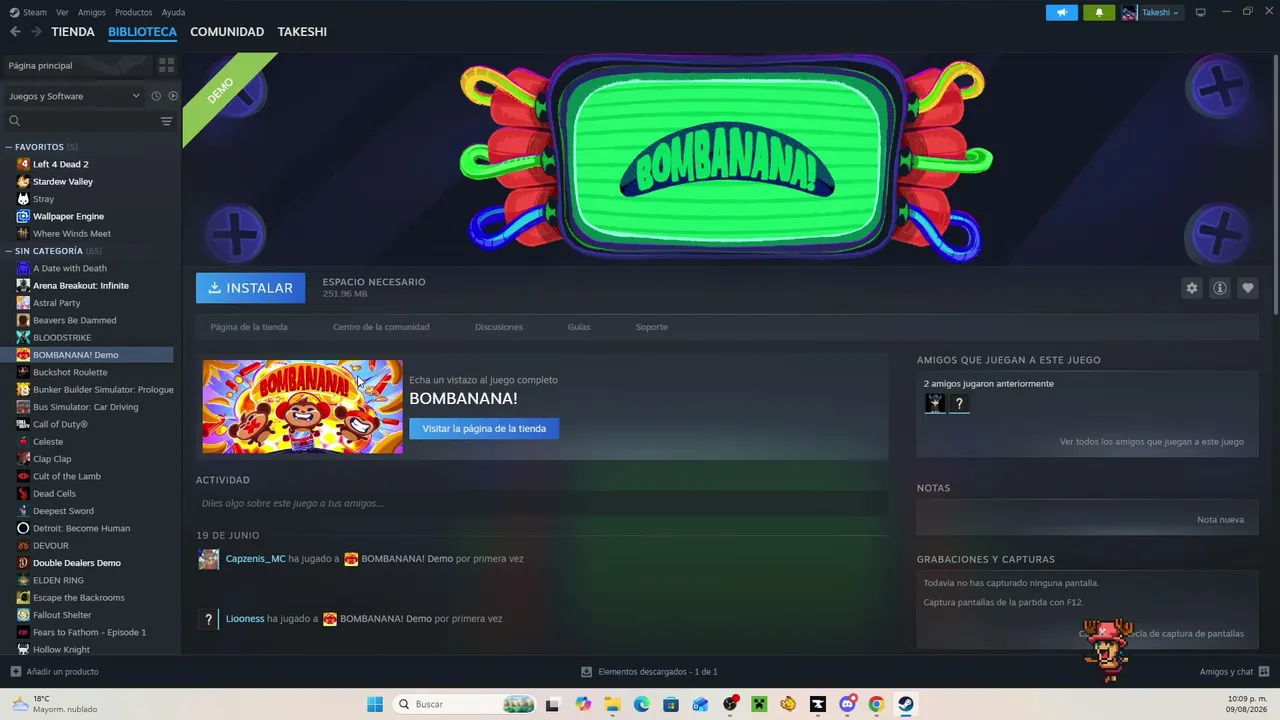Create a Nota nueva
Viewport: 1280px width, 720px height.
point(1220,520)
